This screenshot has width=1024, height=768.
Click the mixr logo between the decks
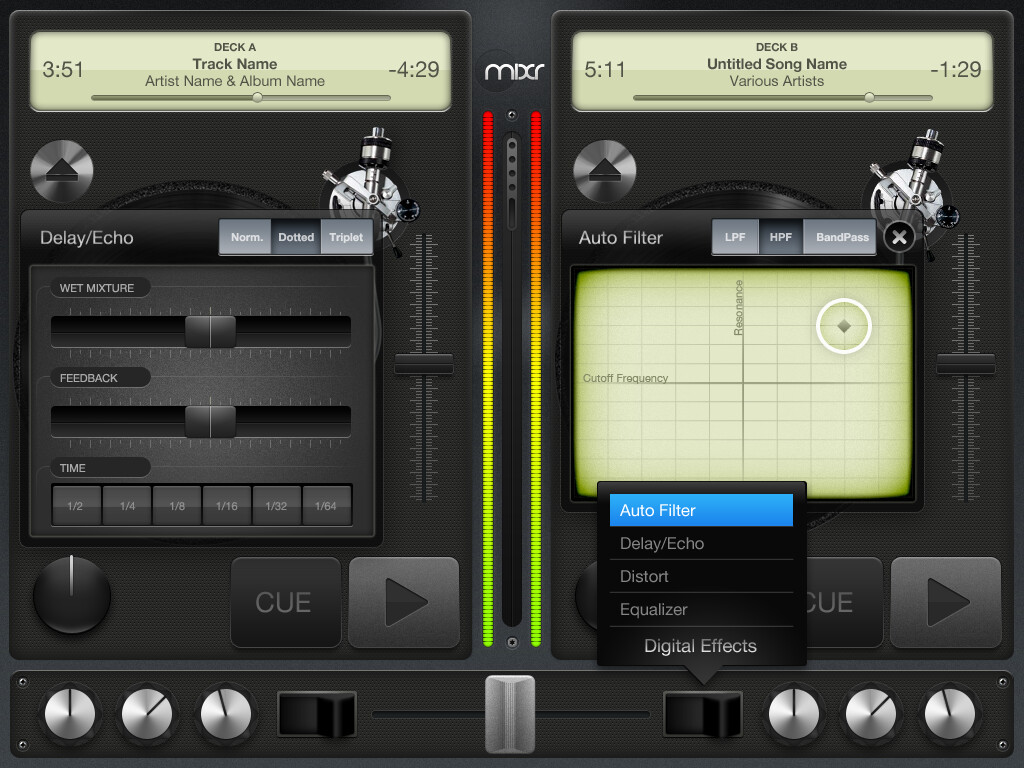(511, 71)
